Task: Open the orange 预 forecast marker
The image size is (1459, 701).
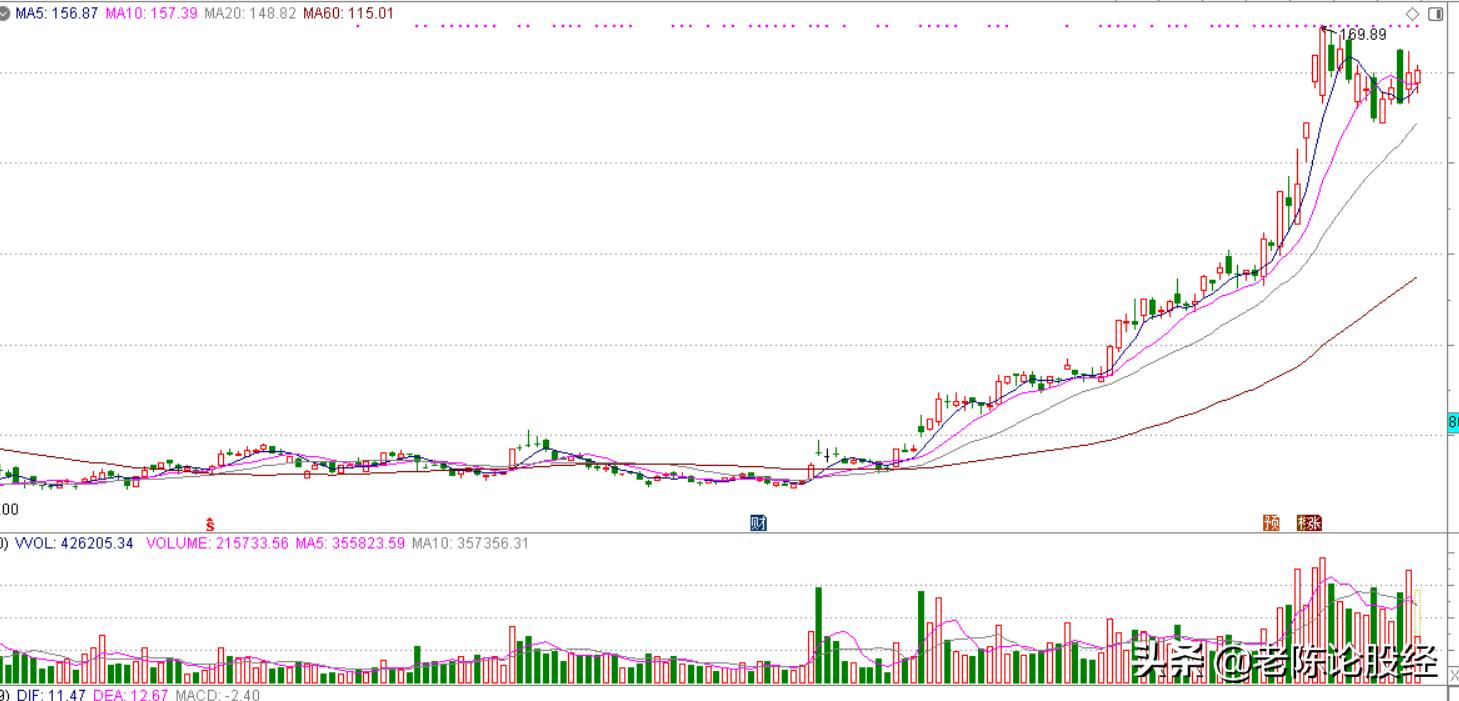Action: (x=1271, y=523)
